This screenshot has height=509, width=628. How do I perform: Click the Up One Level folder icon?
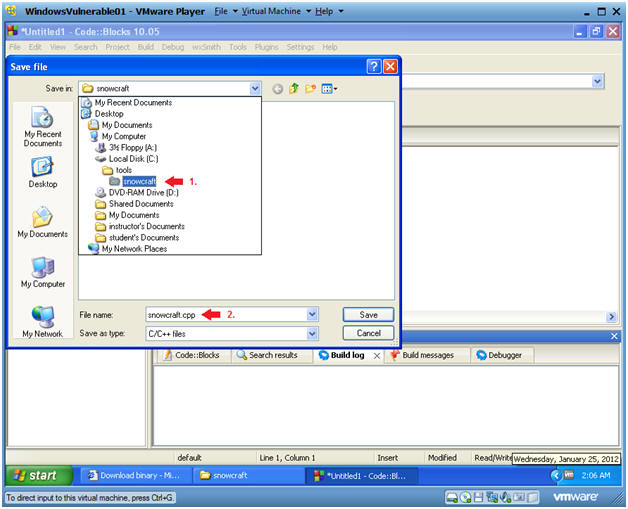pyautogui.click(x=294, y=89)
